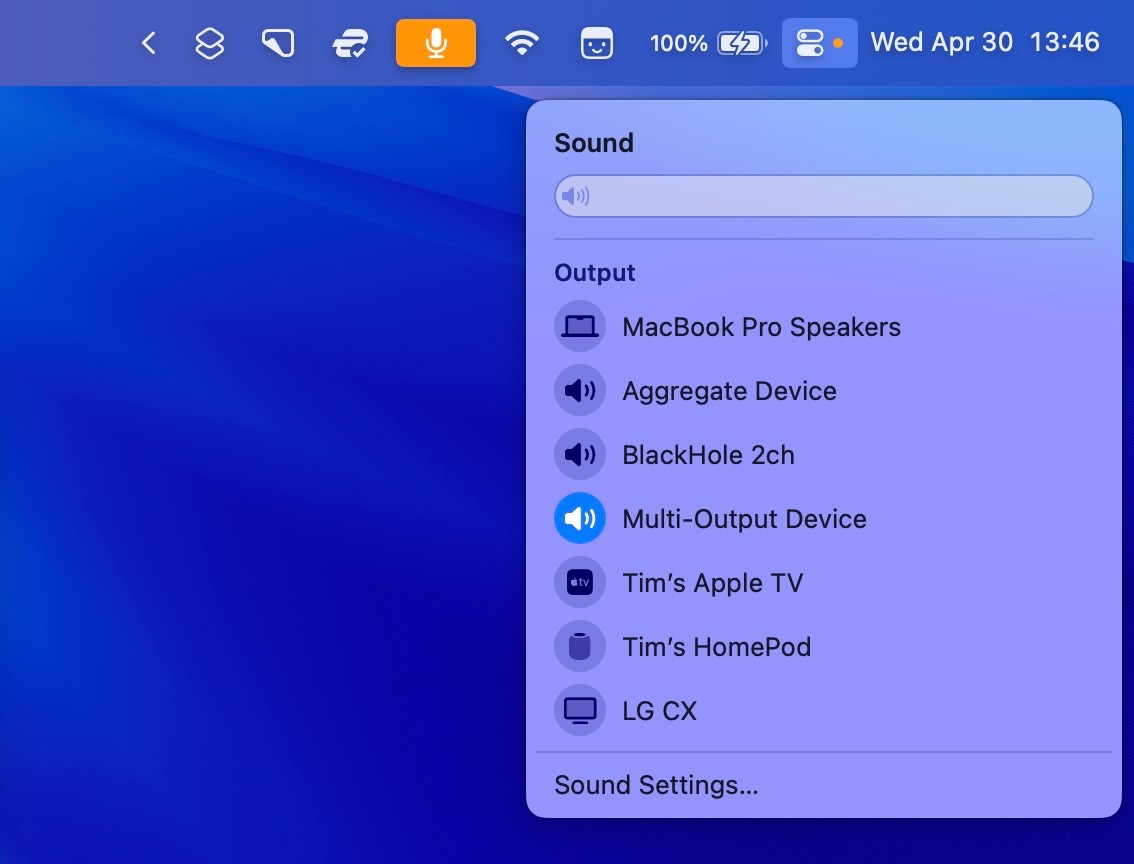Show battery status menu
The height and width of the screenshot is (864, 1134).
coord(741,43)
